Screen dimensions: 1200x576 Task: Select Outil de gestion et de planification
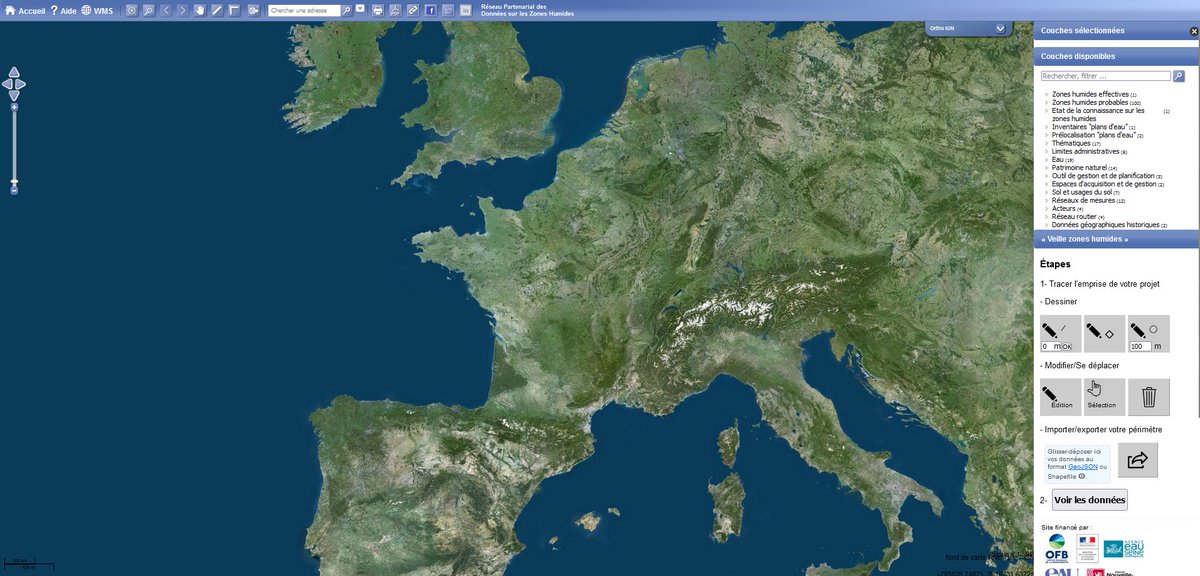click(1103, 176)
